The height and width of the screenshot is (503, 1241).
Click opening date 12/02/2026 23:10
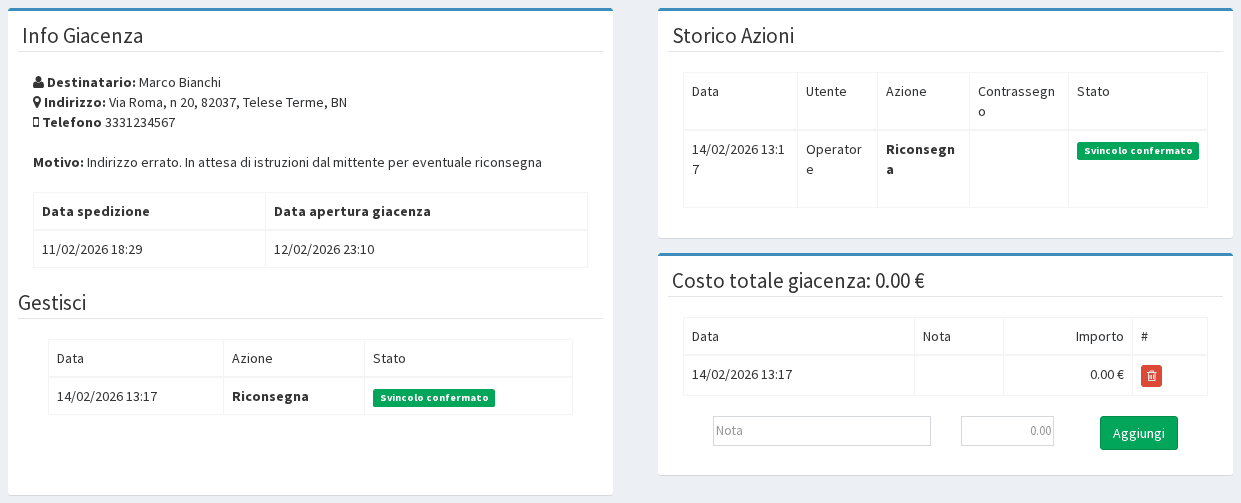pyautogui.click(x=324, y=249)
